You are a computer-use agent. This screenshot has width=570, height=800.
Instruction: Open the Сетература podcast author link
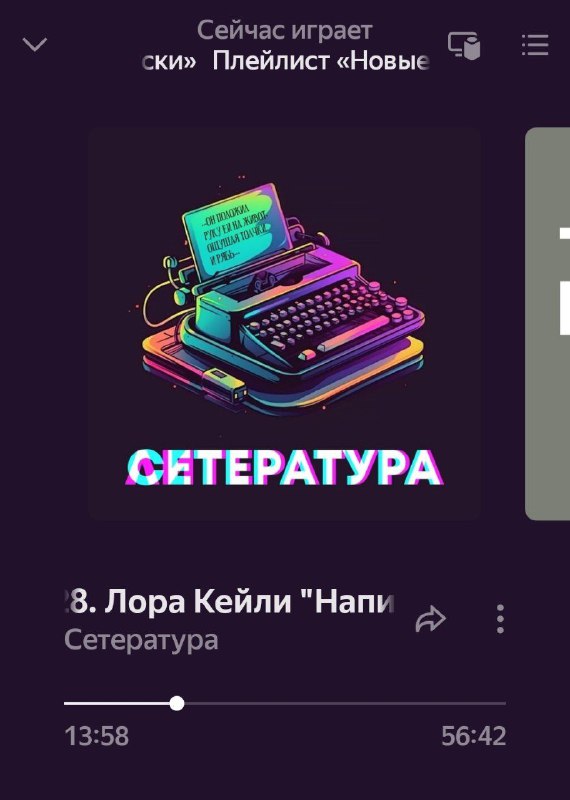click(141, 640)
